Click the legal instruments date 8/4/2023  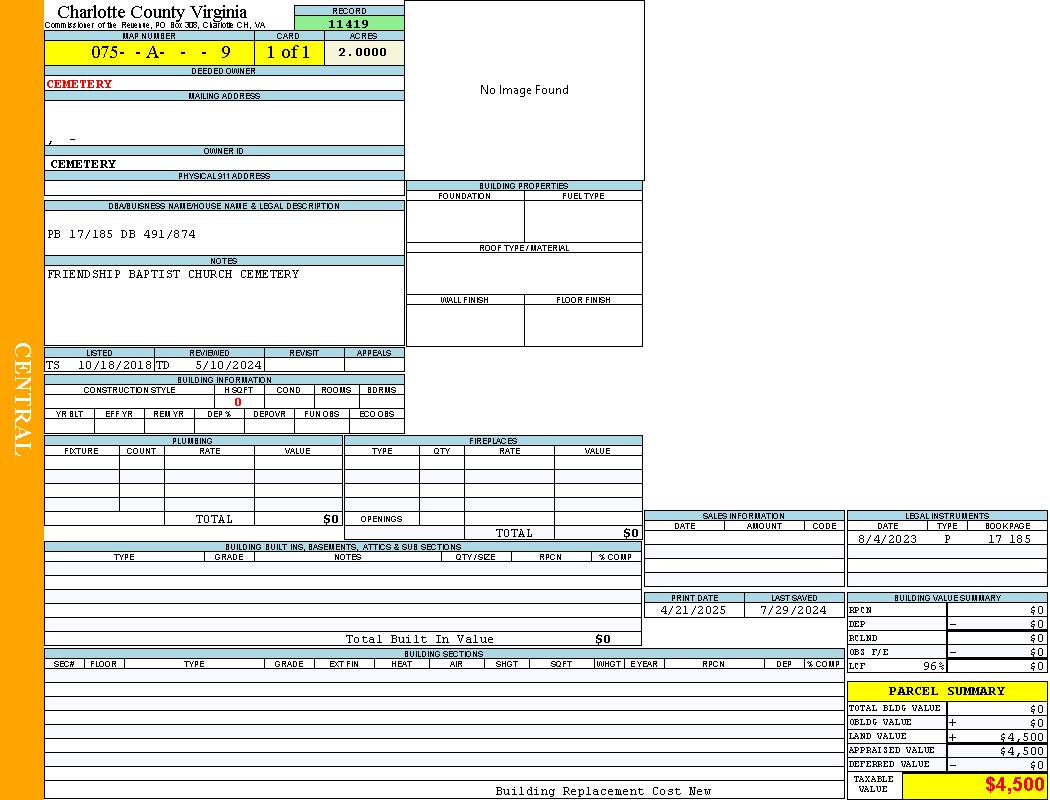(x=887, y=539)
